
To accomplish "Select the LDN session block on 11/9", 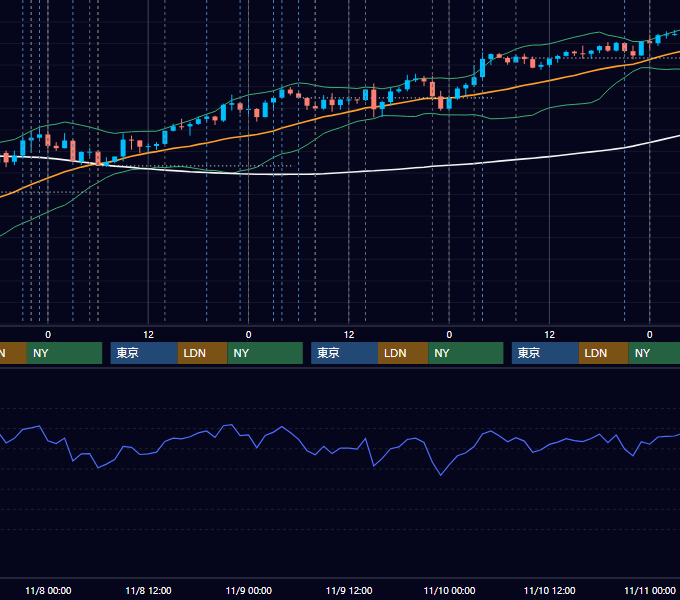I will 403,353.
